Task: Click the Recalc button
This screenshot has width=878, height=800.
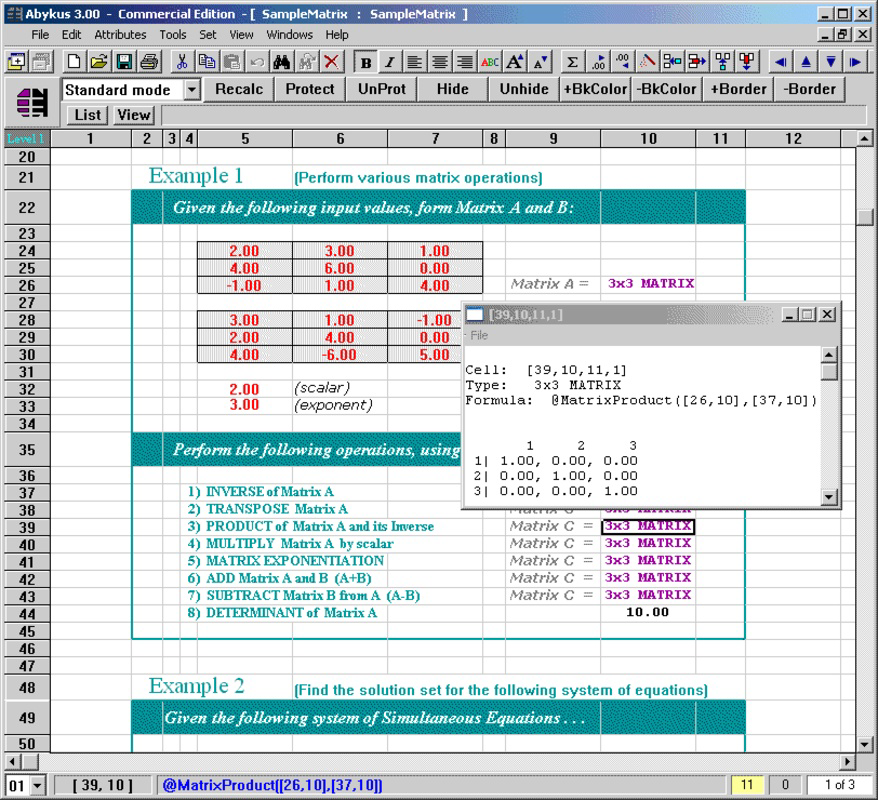Action: pos(239,90)
